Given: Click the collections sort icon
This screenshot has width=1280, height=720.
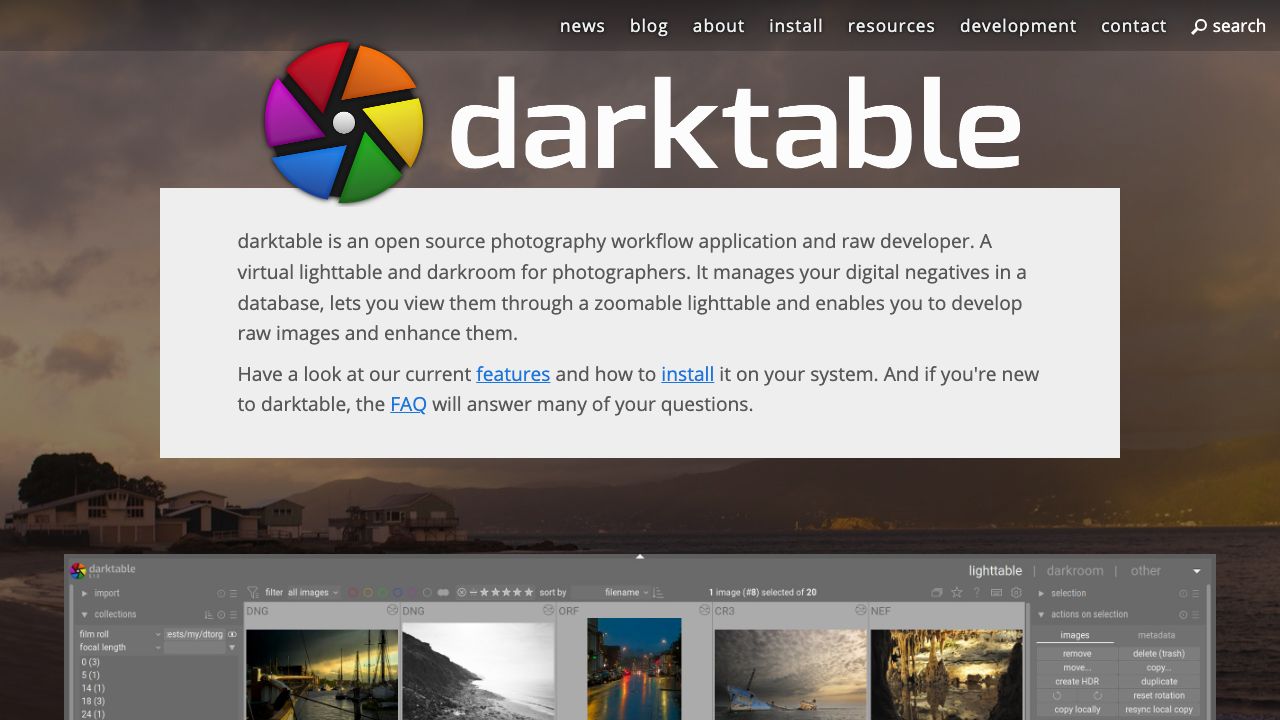Looking at the screenshot, I should point(209,615).
